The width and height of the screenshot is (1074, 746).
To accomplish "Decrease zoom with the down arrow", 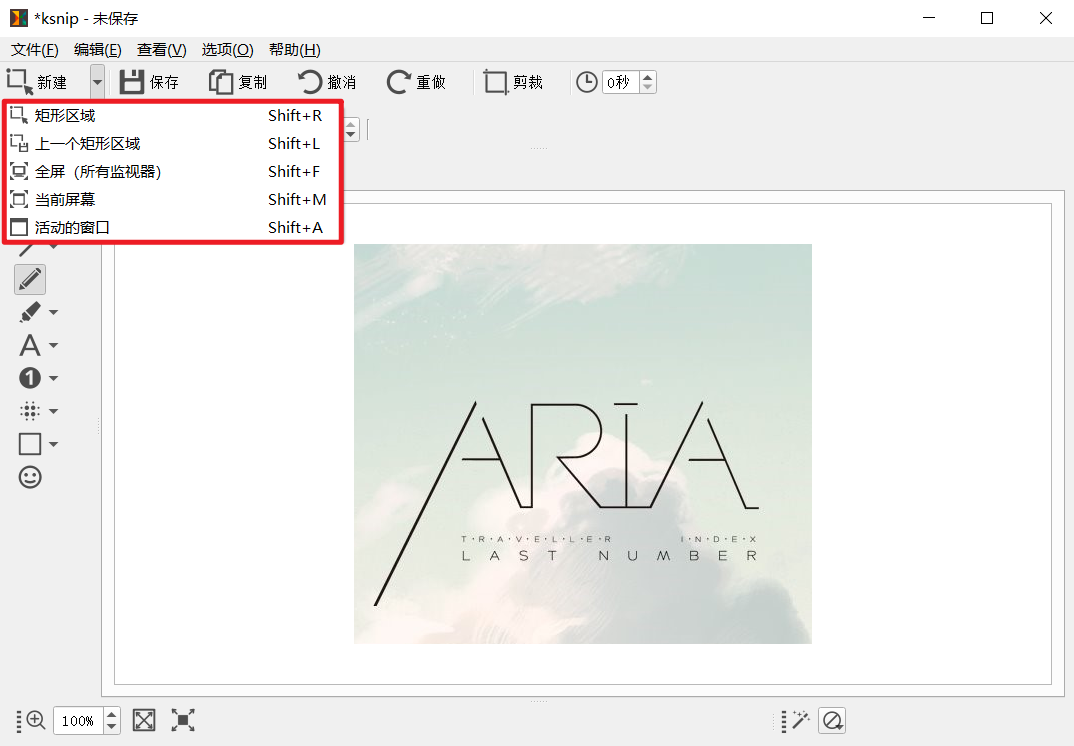I will [112, 727].
